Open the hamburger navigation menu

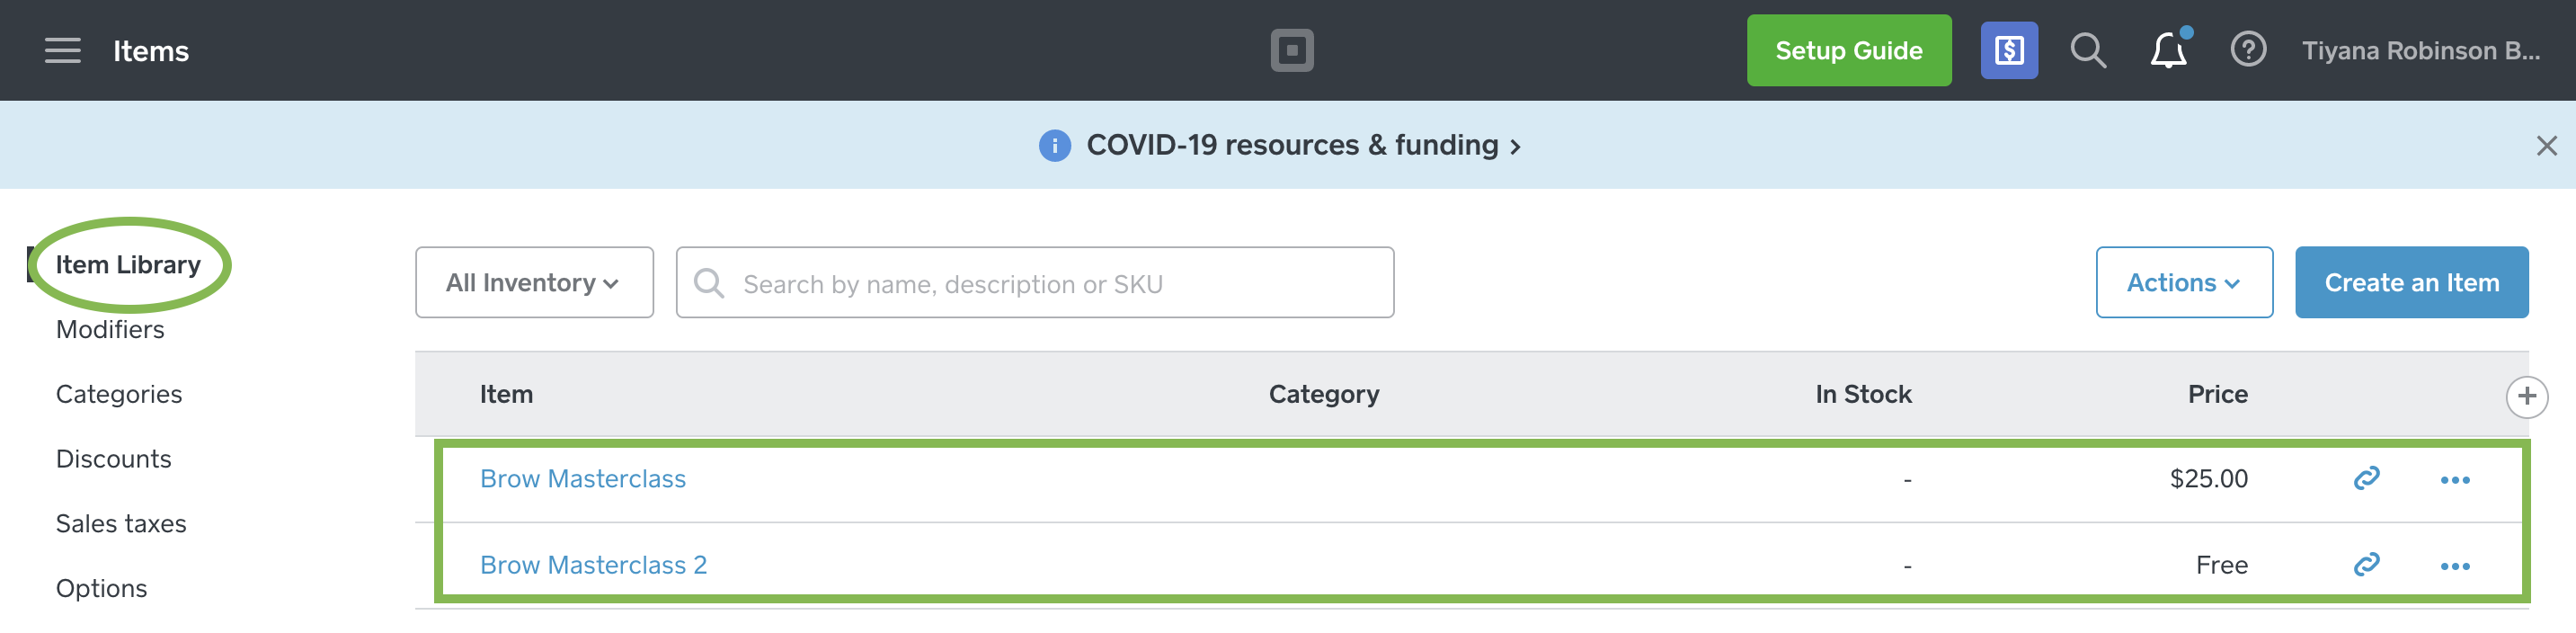[62, 50]
